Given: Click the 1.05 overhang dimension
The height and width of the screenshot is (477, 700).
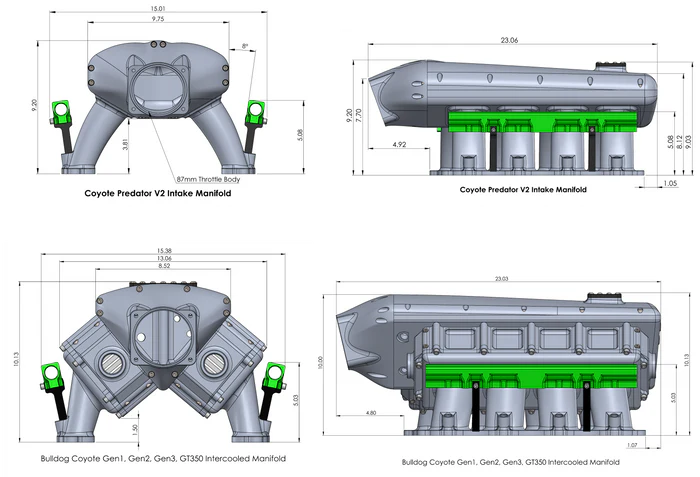Looking at the screenshot, I should (x=670, y=183).
